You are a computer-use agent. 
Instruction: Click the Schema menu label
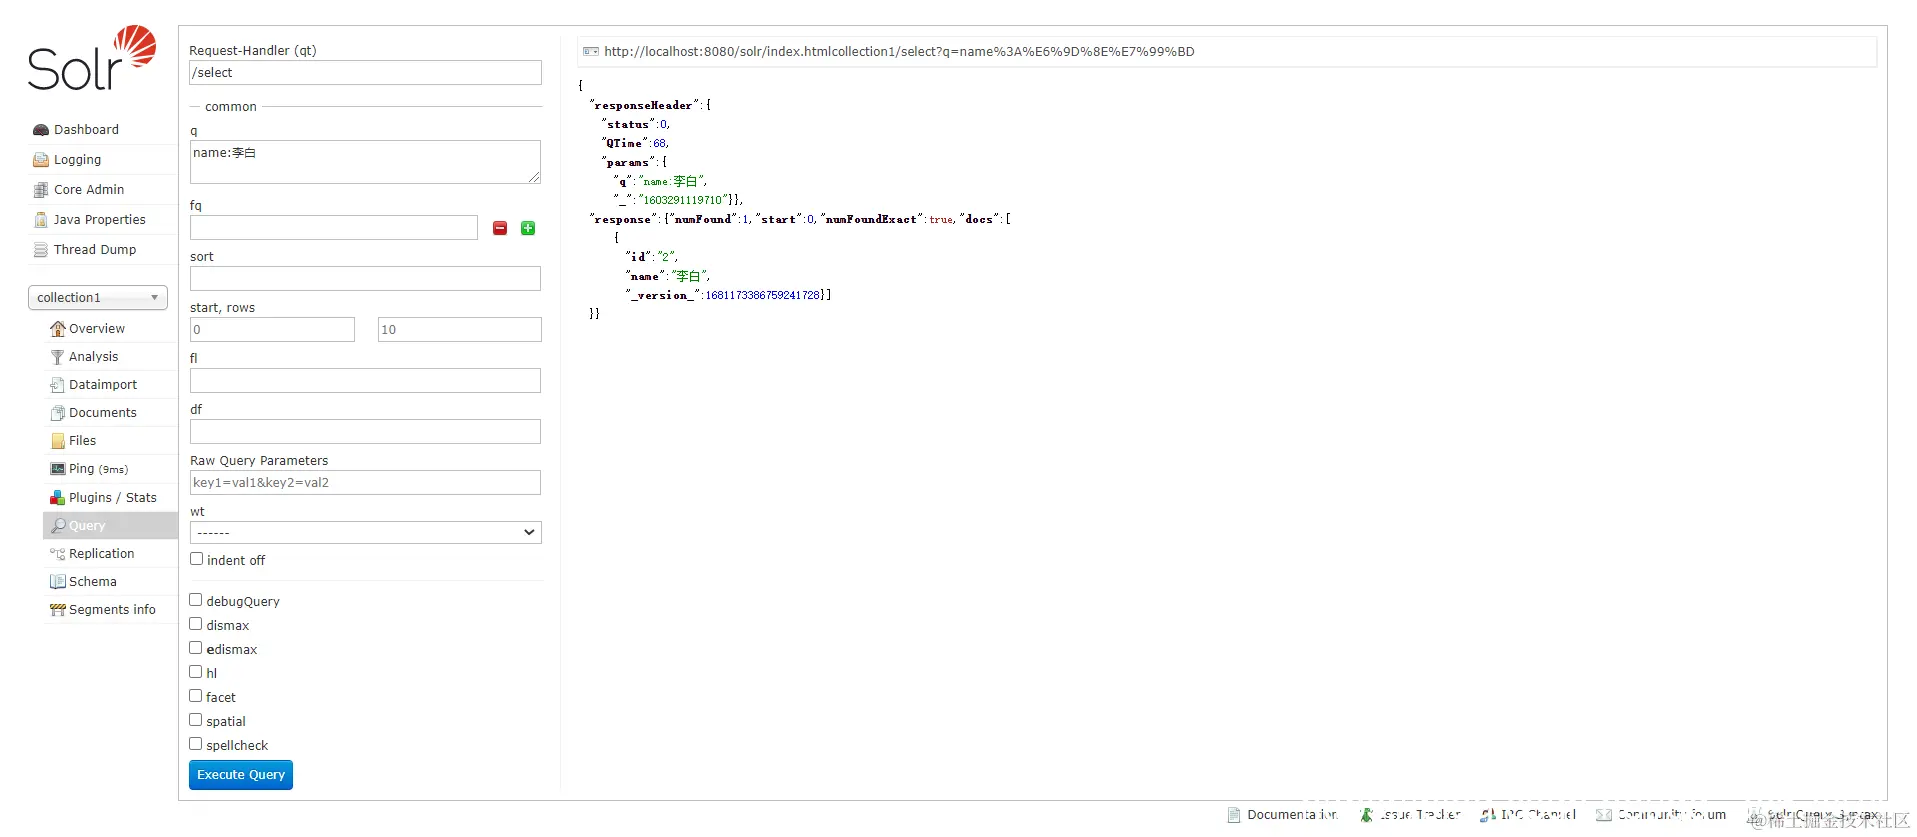click(93, 582)
